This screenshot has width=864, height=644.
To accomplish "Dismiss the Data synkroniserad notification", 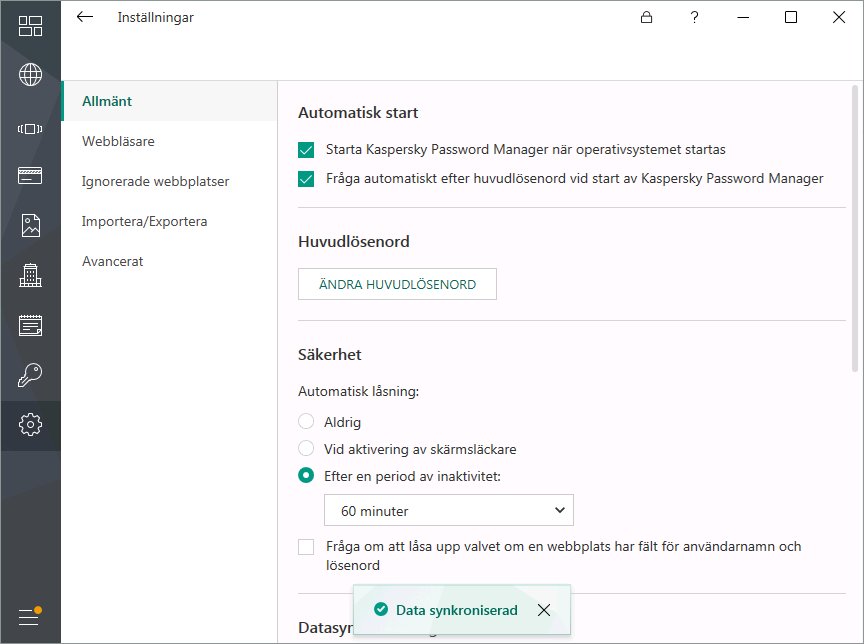I will [x=544, y=610].
